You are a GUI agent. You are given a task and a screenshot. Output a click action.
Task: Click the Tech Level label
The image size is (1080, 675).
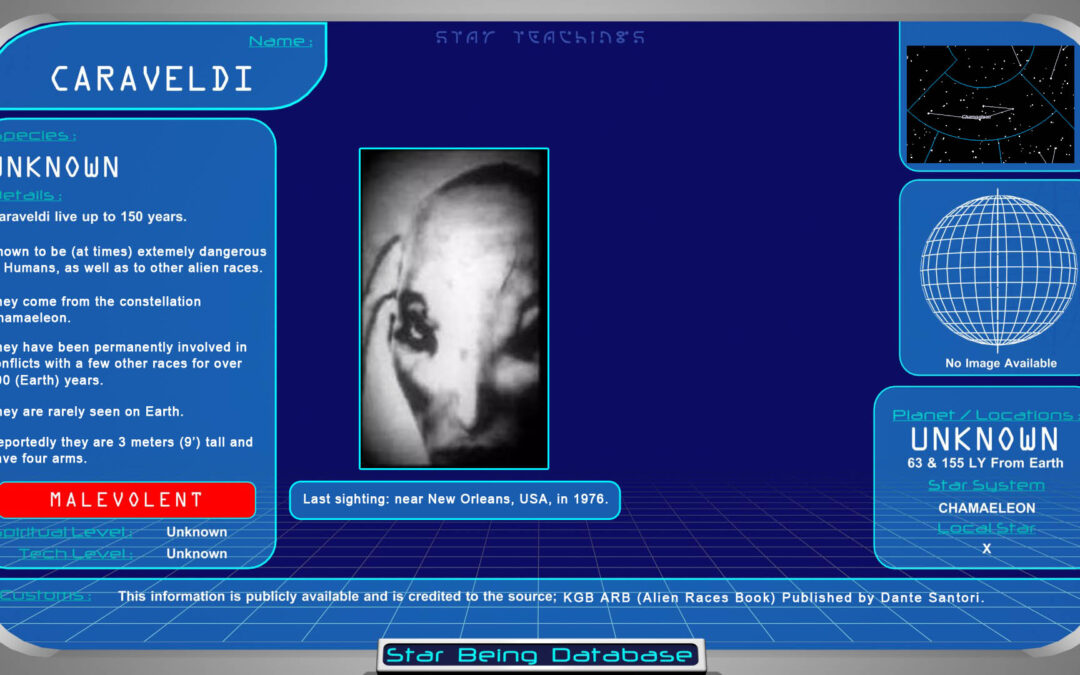[75, 553]
